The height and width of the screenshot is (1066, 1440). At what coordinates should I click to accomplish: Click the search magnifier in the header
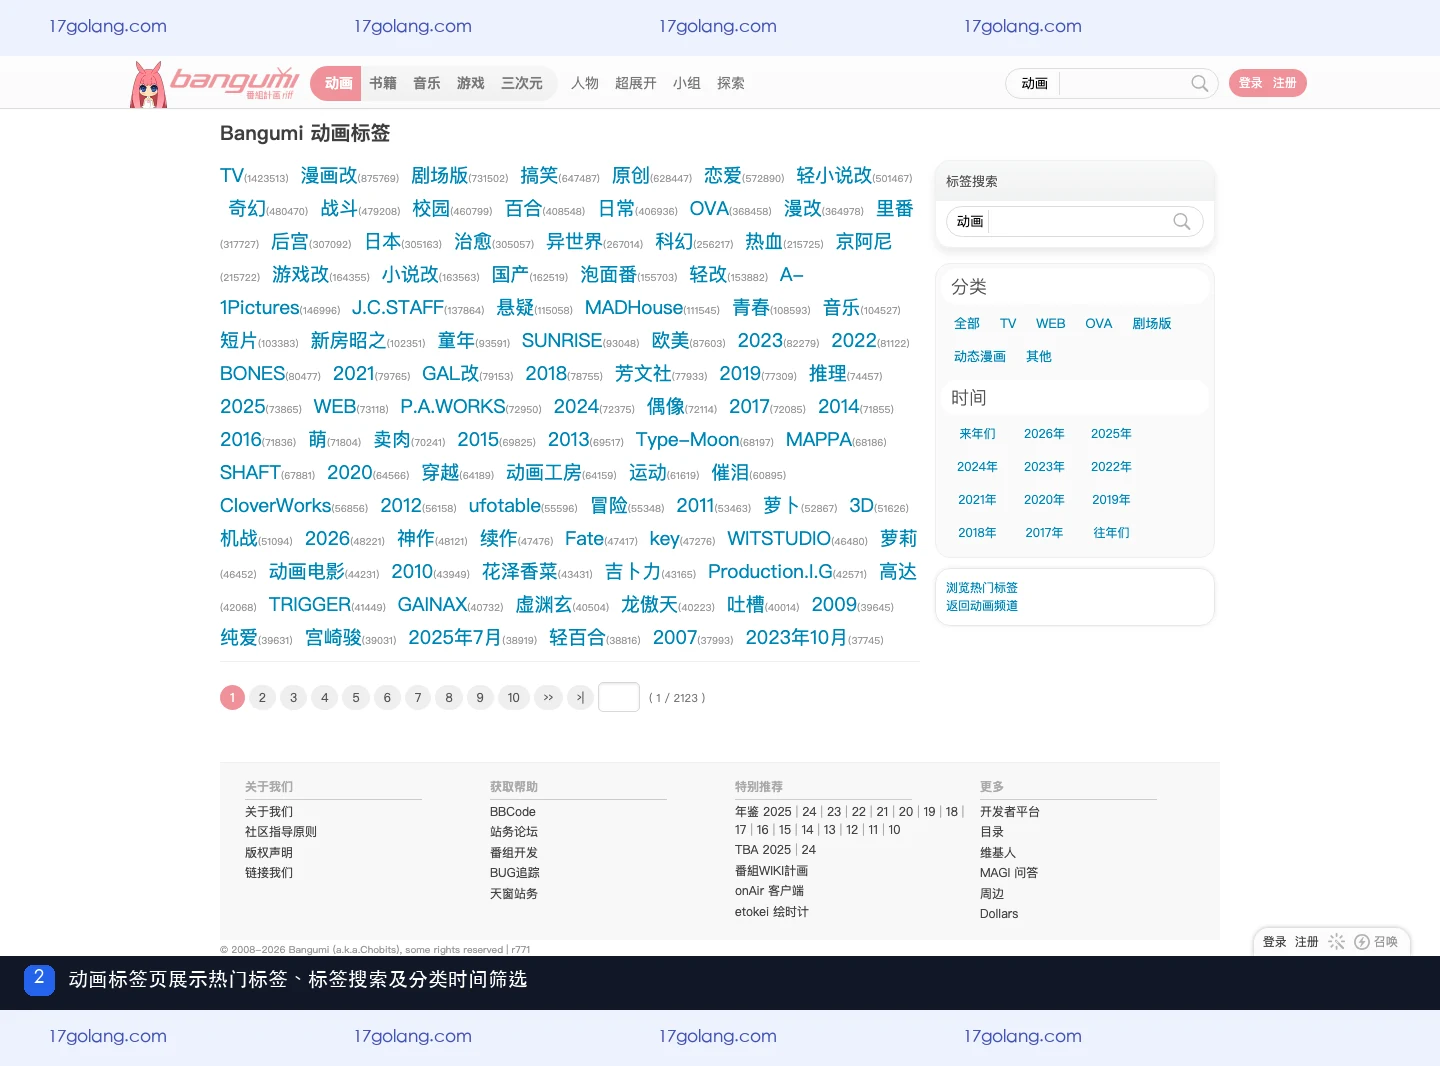pos(1199,83)
